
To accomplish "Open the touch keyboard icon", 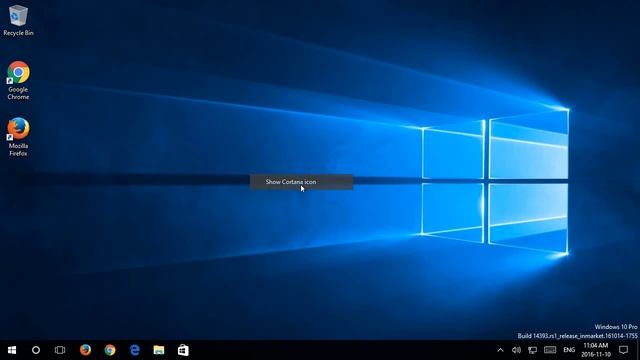I will (550, 350).
